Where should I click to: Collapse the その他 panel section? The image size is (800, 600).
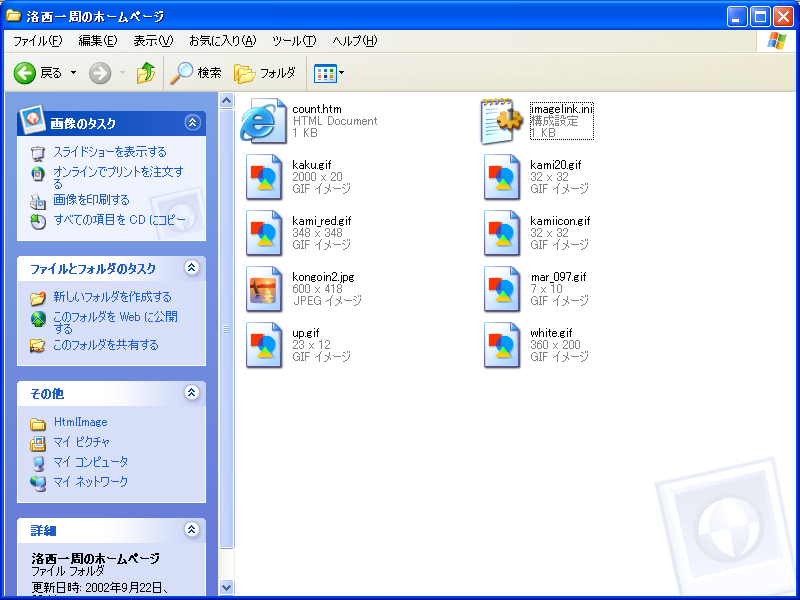[x=192, y=393]
